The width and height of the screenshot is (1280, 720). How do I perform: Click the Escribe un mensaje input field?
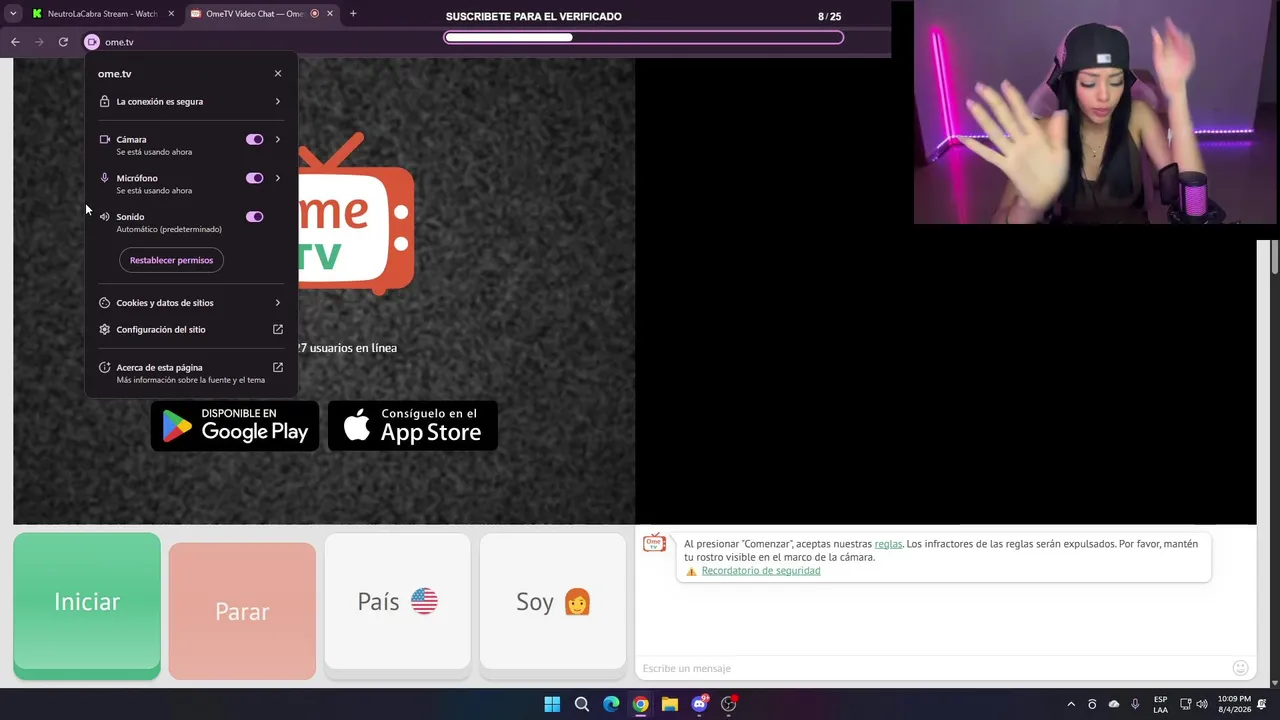[x=934, y=668]
